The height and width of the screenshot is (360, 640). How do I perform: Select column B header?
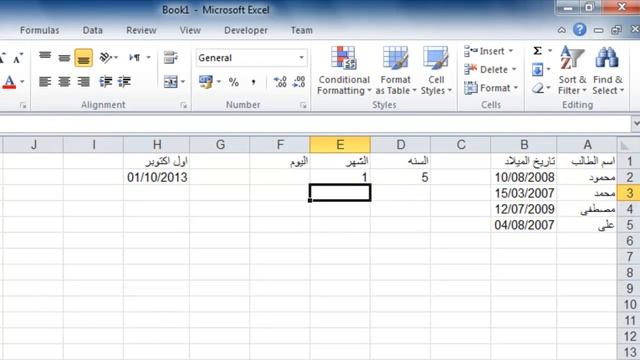click(524, 144)
